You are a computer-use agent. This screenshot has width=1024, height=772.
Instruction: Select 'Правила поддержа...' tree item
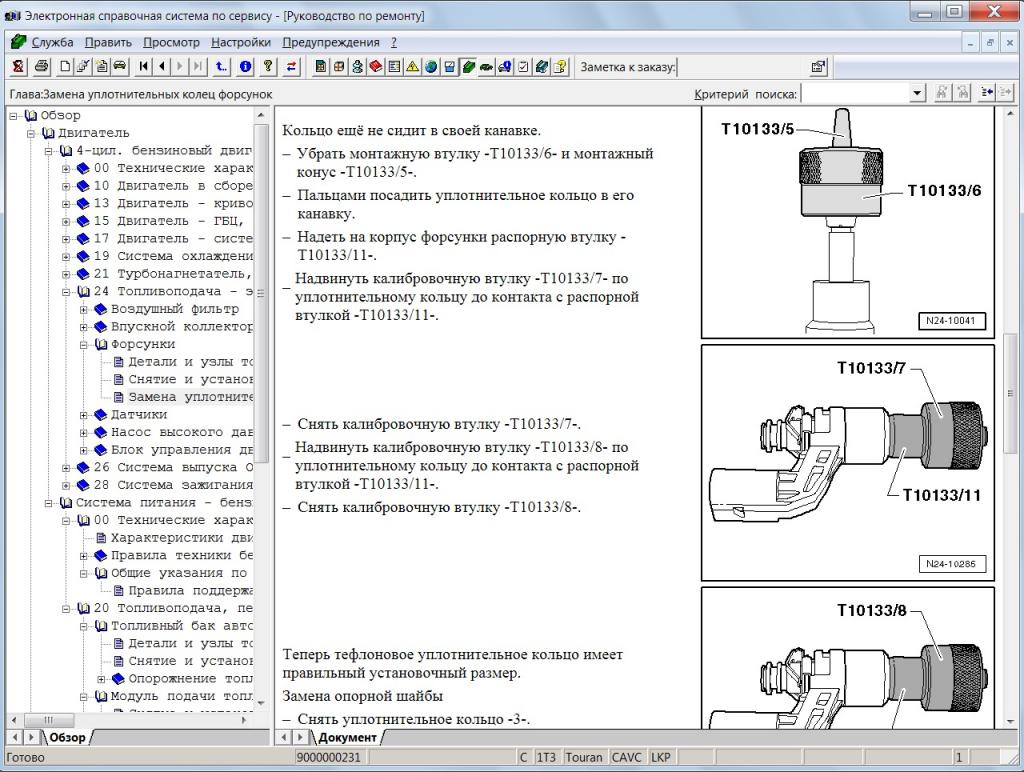click(x=191, y=591)
